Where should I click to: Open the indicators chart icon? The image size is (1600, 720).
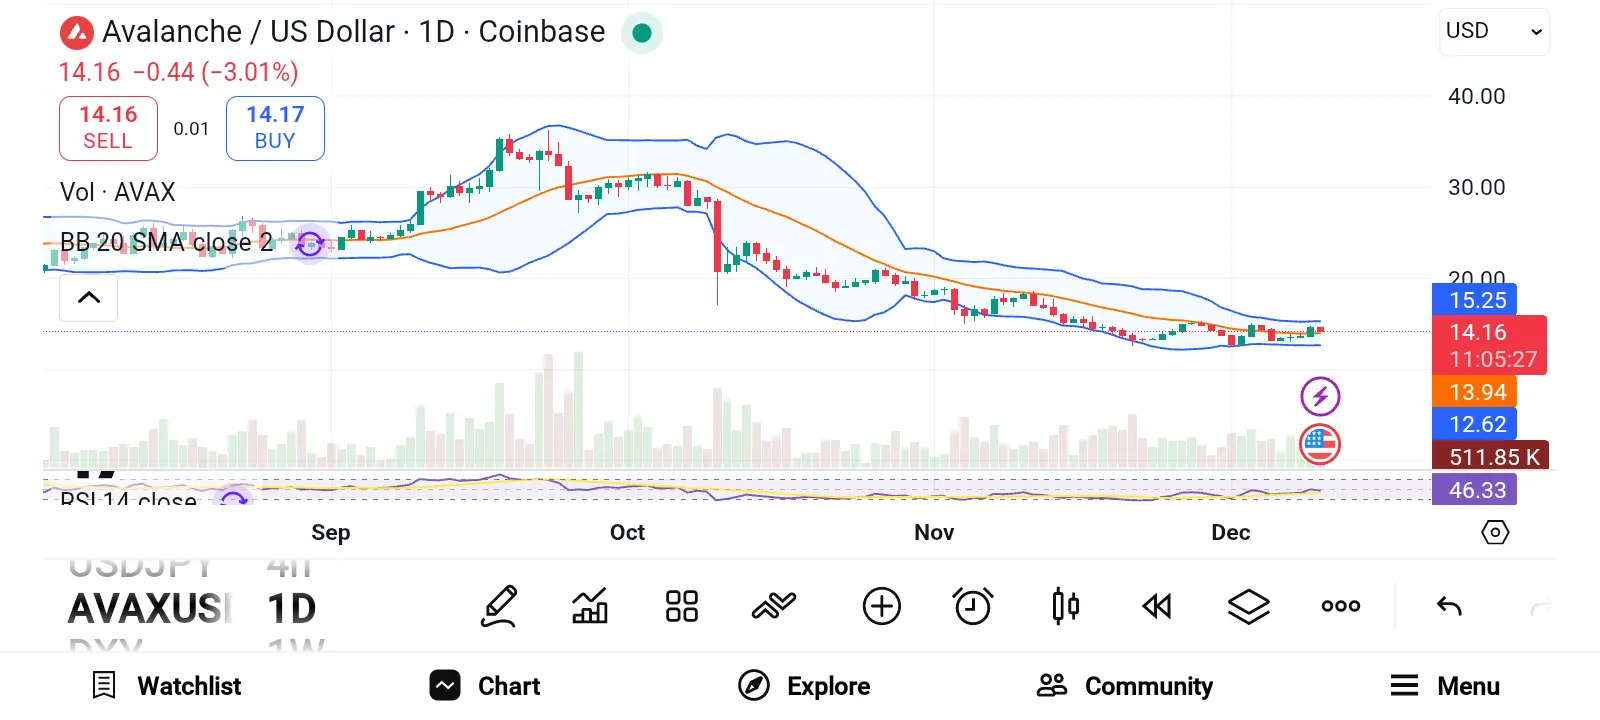click(x=590, y=606)
